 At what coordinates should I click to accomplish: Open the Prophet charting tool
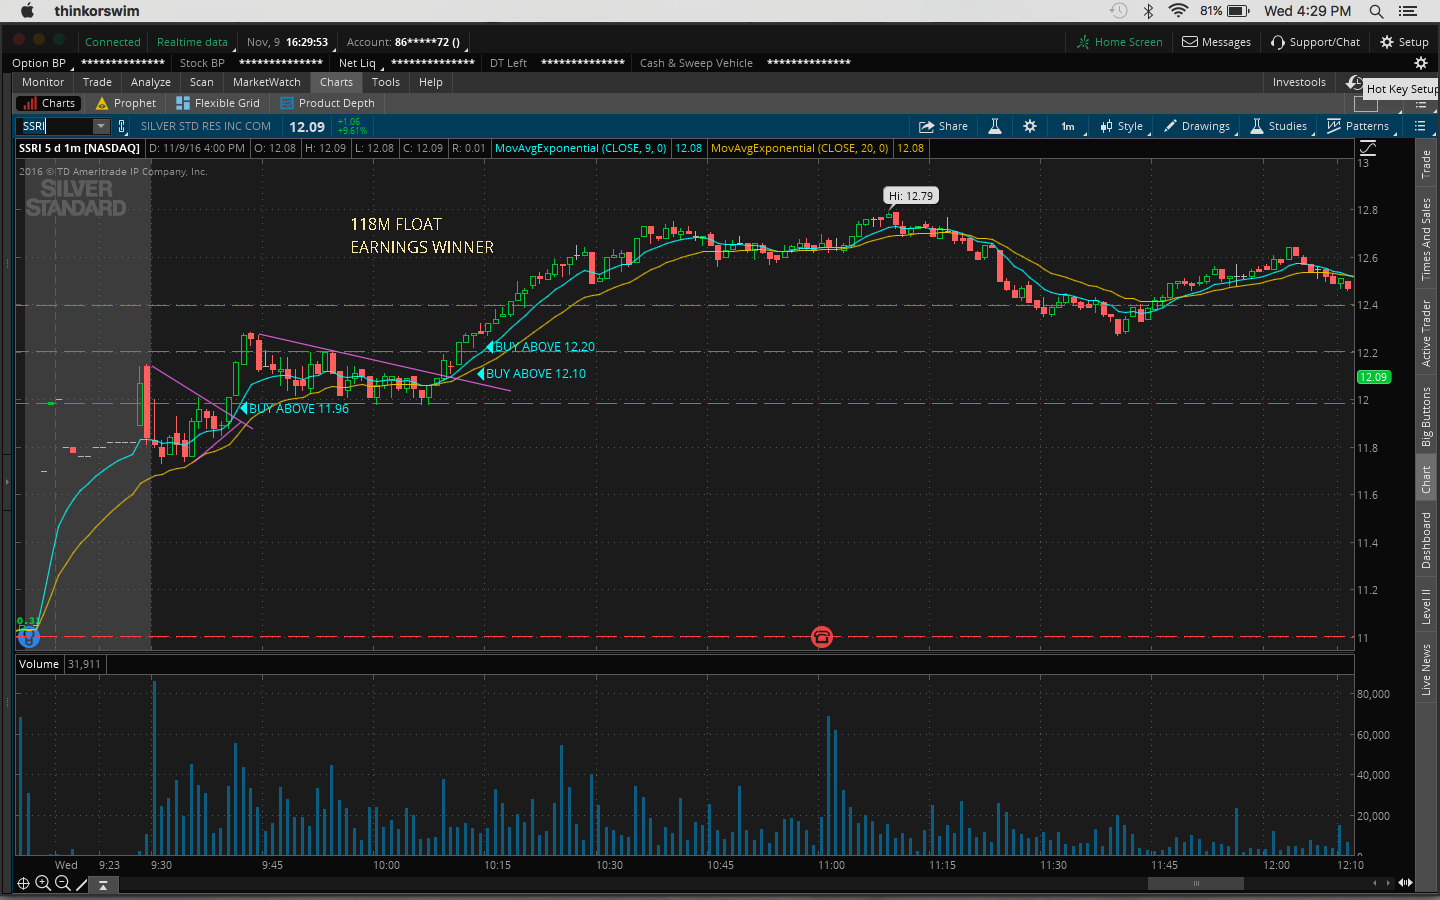[126, 103]
